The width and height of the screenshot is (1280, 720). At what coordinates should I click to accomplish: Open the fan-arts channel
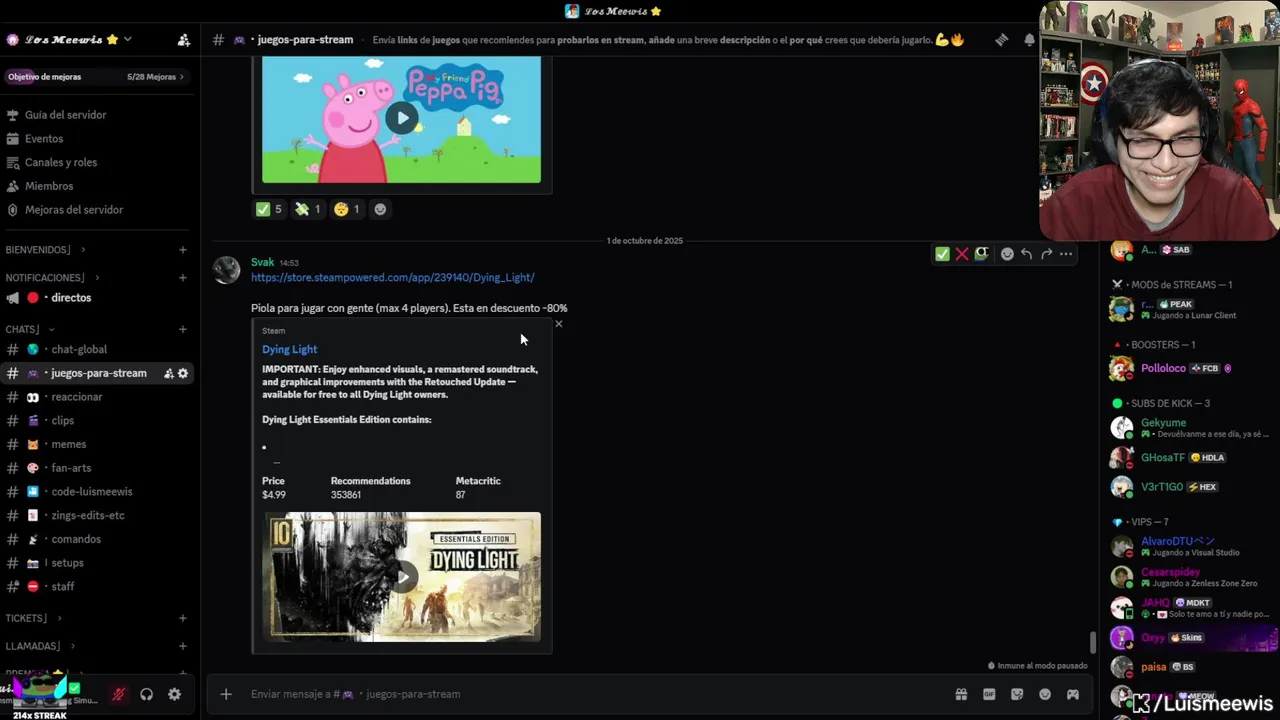98,468
